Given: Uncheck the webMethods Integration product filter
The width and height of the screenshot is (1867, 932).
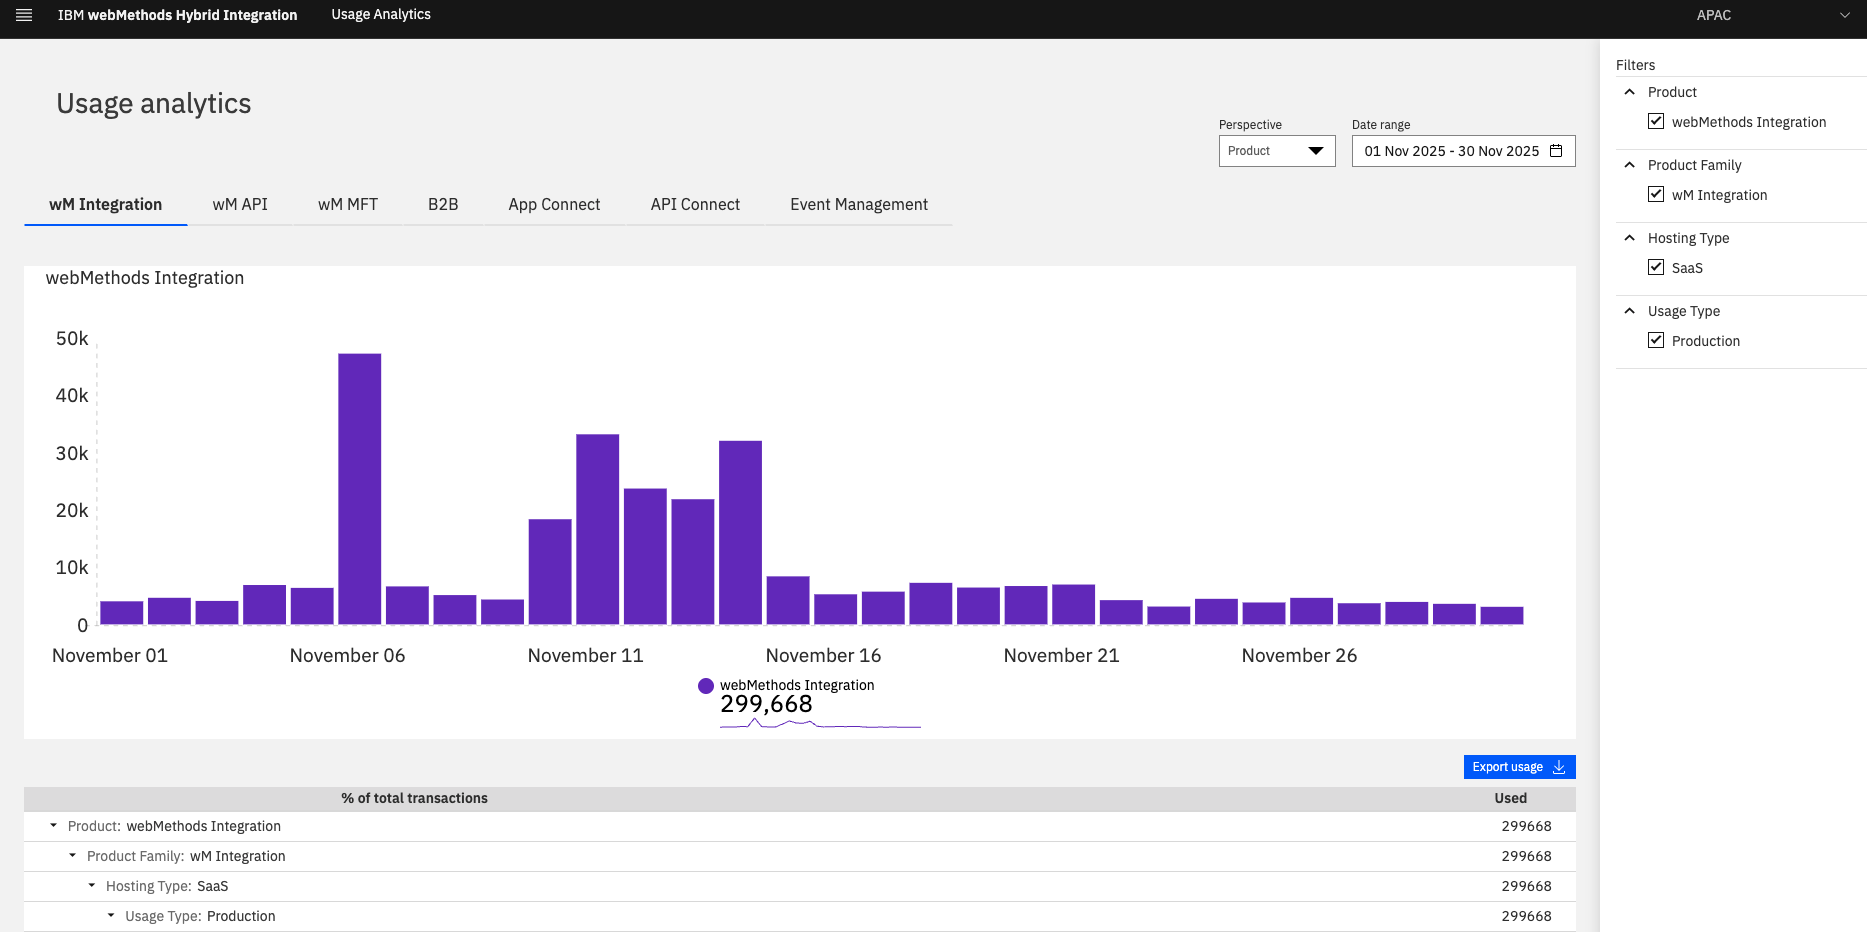Looking at the screenshot, I should click(x=1656, y=121).
